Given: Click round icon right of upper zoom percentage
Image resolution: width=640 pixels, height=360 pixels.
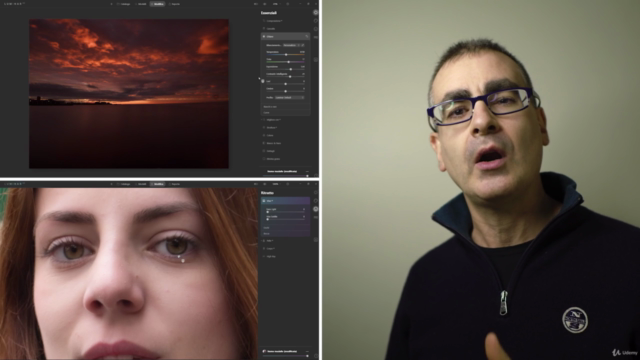Looking at the screenshot, I should tap(287, 4).
